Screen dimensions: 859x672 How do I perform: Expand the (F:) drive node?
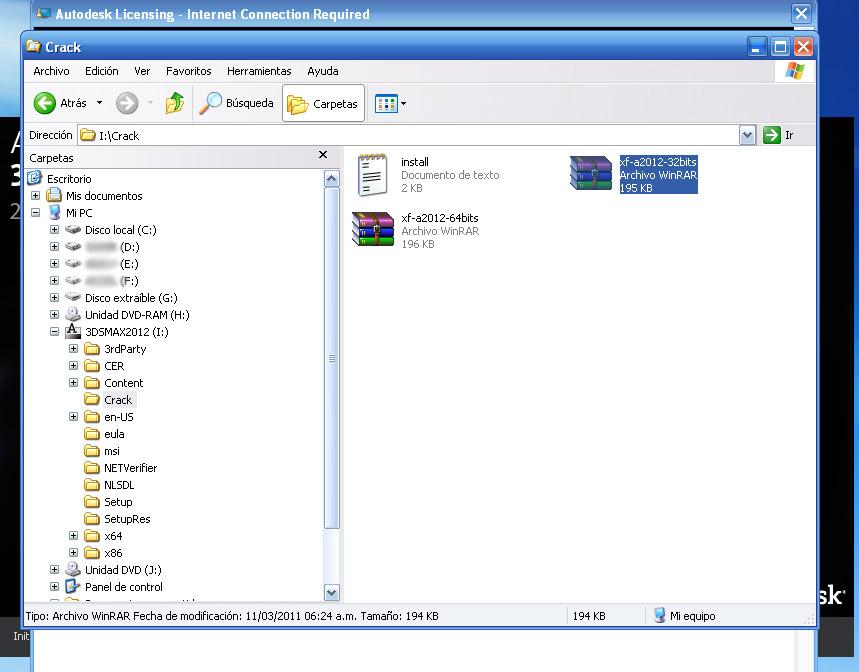[54, 280]
